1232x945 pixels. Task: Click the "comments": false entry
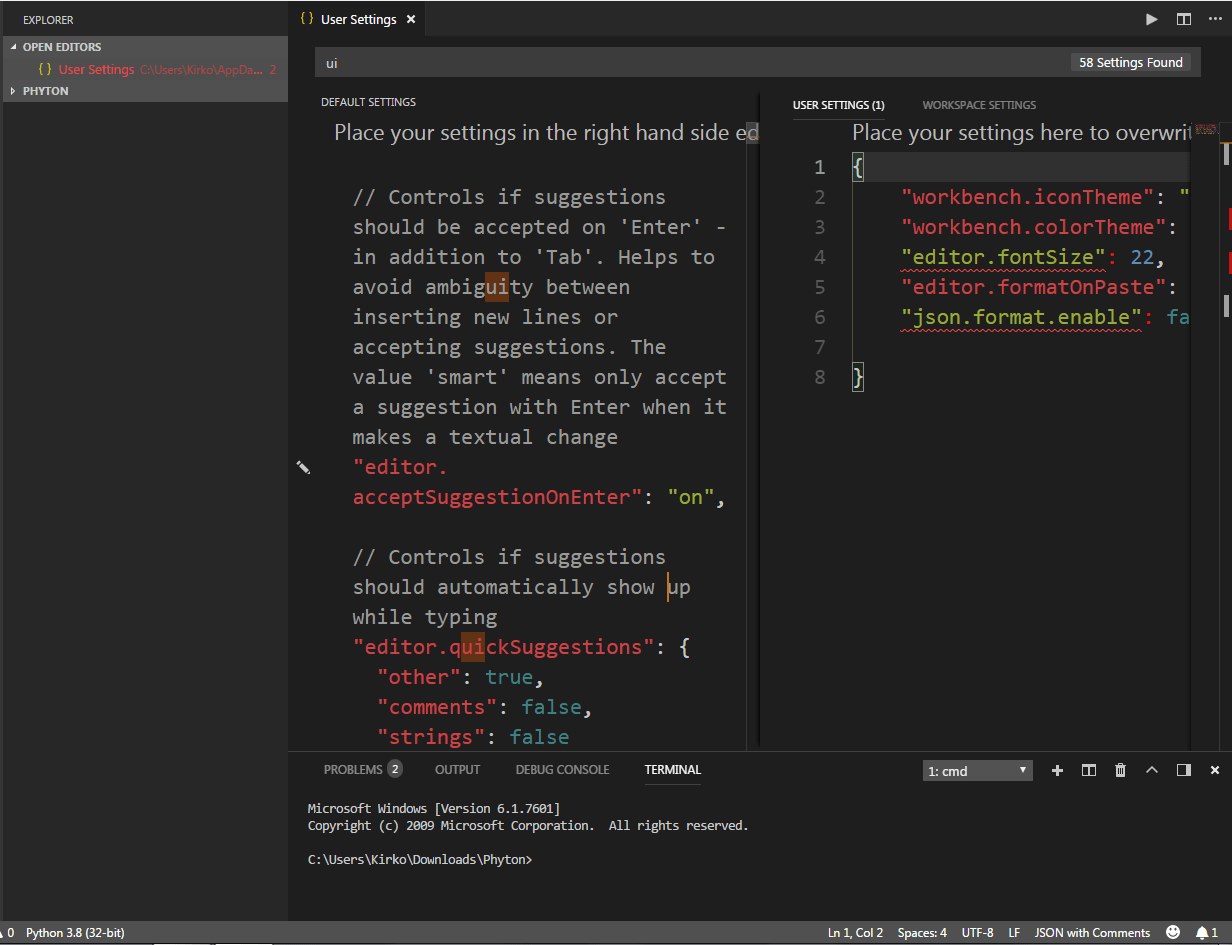click(485, 707)
